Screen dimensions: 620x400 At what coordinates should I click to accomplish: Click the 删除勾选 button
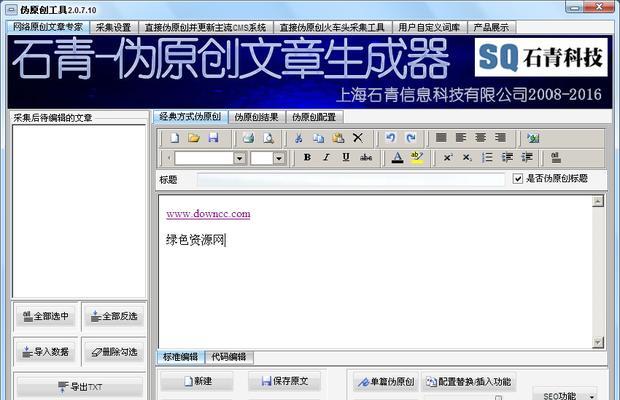(x=114, y=351)
